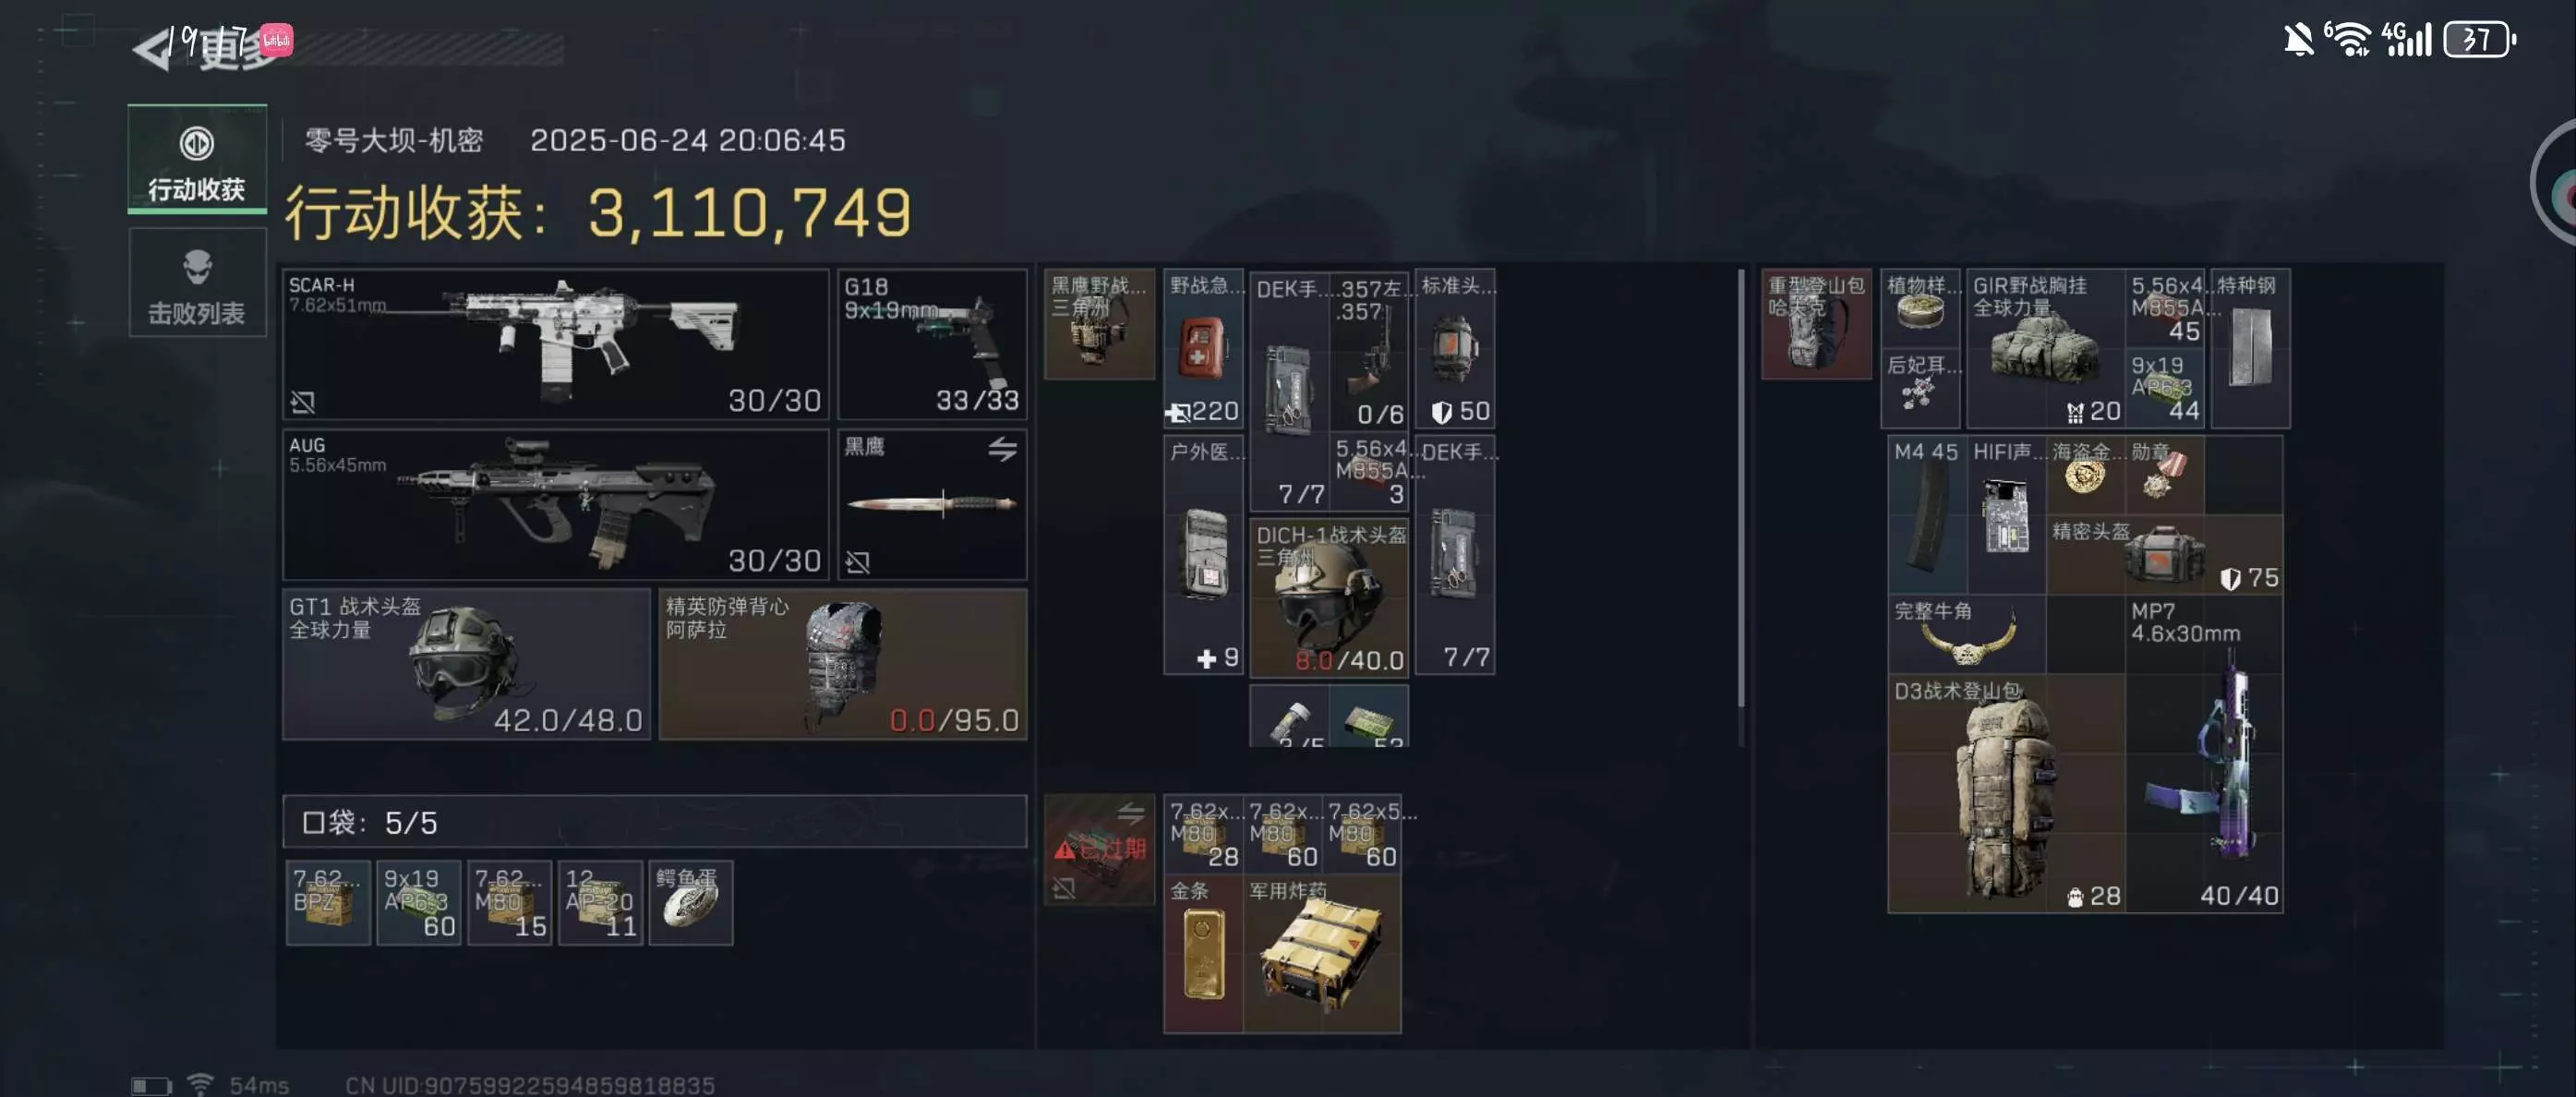Click the 口袋 5/5 pocket header

click(x=655, y=822)
